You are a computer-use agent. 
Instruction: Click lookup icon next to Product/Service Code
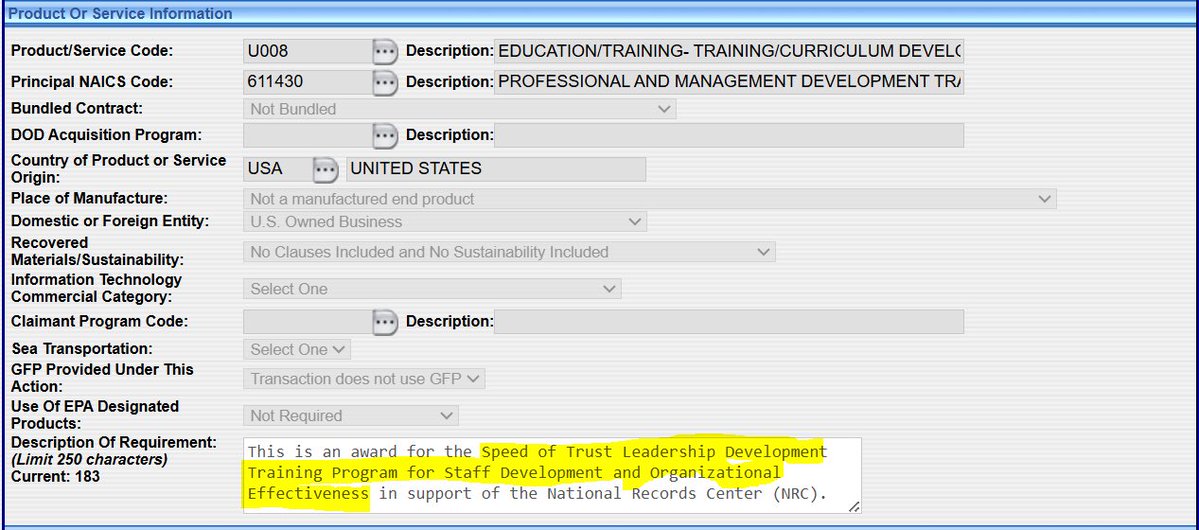[385, 51]
